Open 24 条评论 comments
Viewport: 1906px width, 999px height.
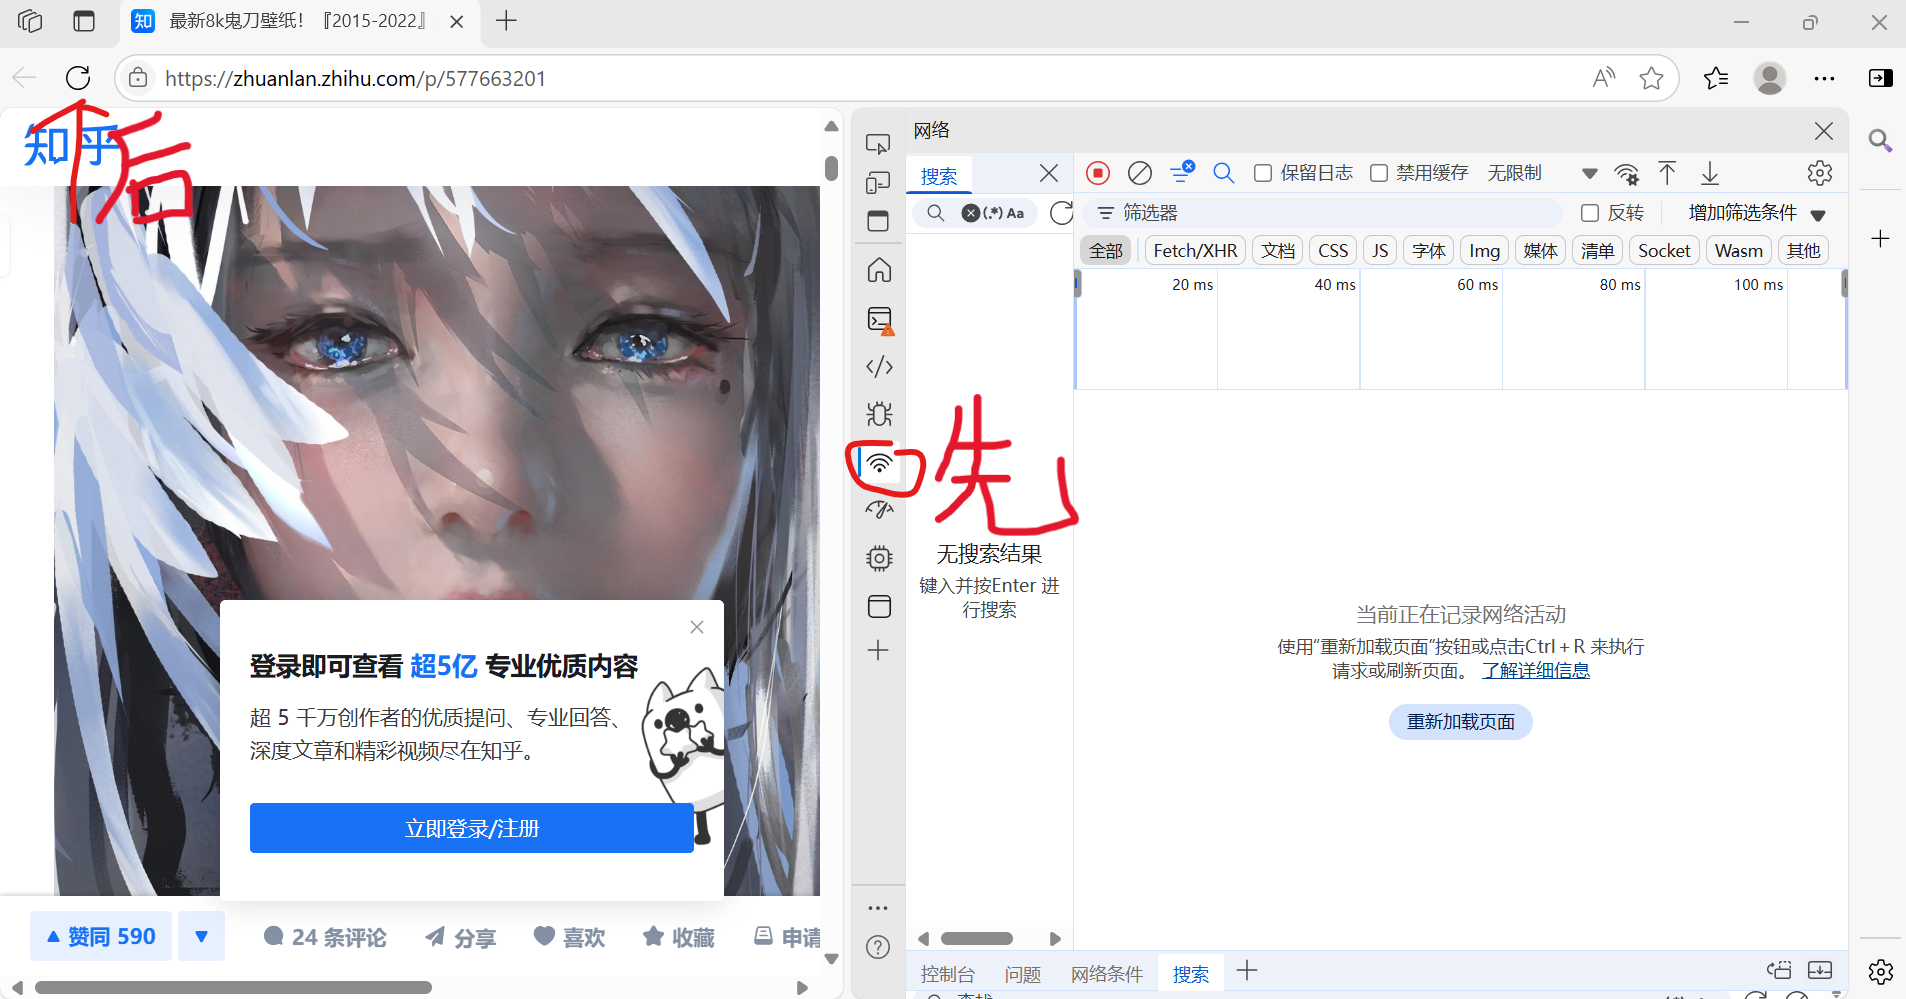point(325,937)
